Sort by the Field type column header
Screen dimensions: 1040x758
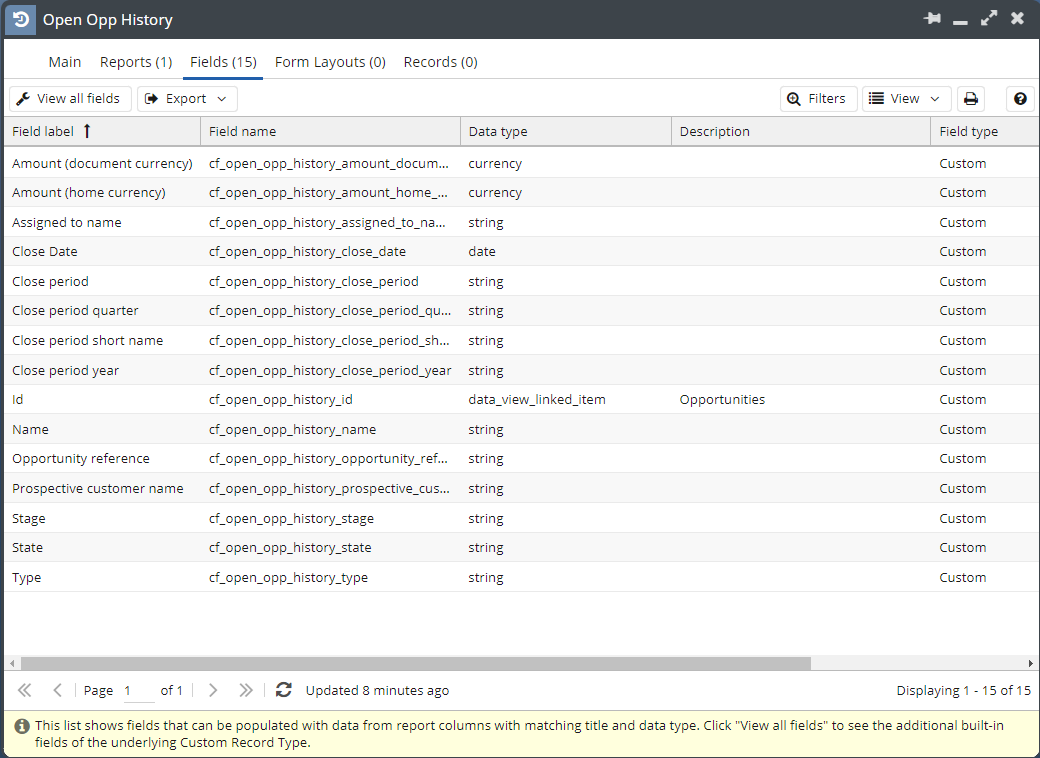click(x=985, y=131)
